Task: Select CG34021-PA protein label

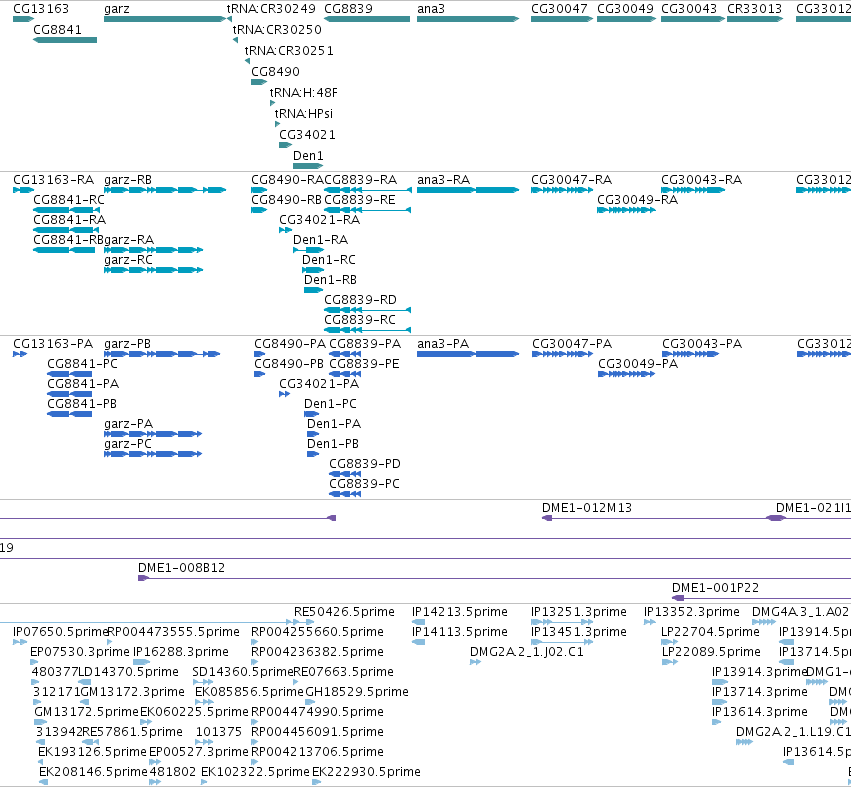Action: tap(319, 384)
